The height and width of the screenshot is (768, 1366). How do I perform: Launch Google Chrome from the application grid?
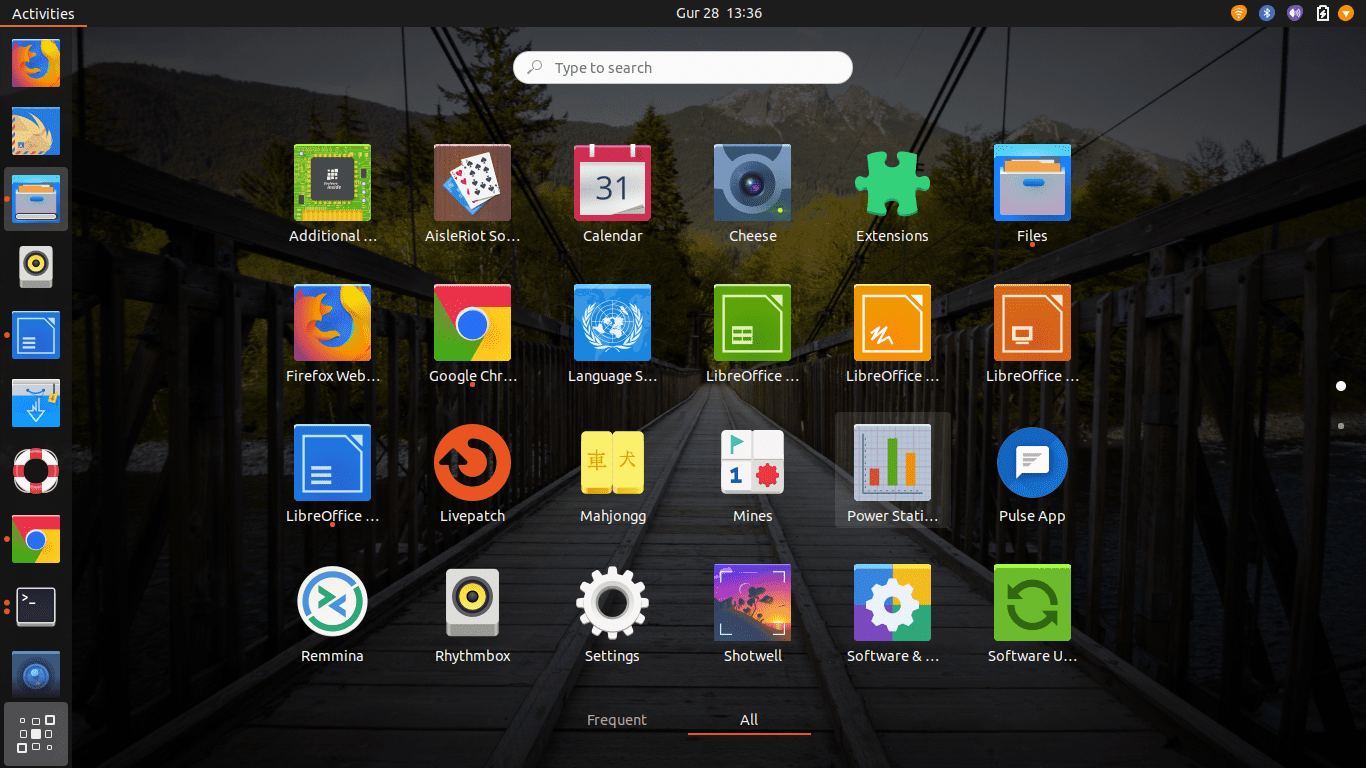click(472, 323)
